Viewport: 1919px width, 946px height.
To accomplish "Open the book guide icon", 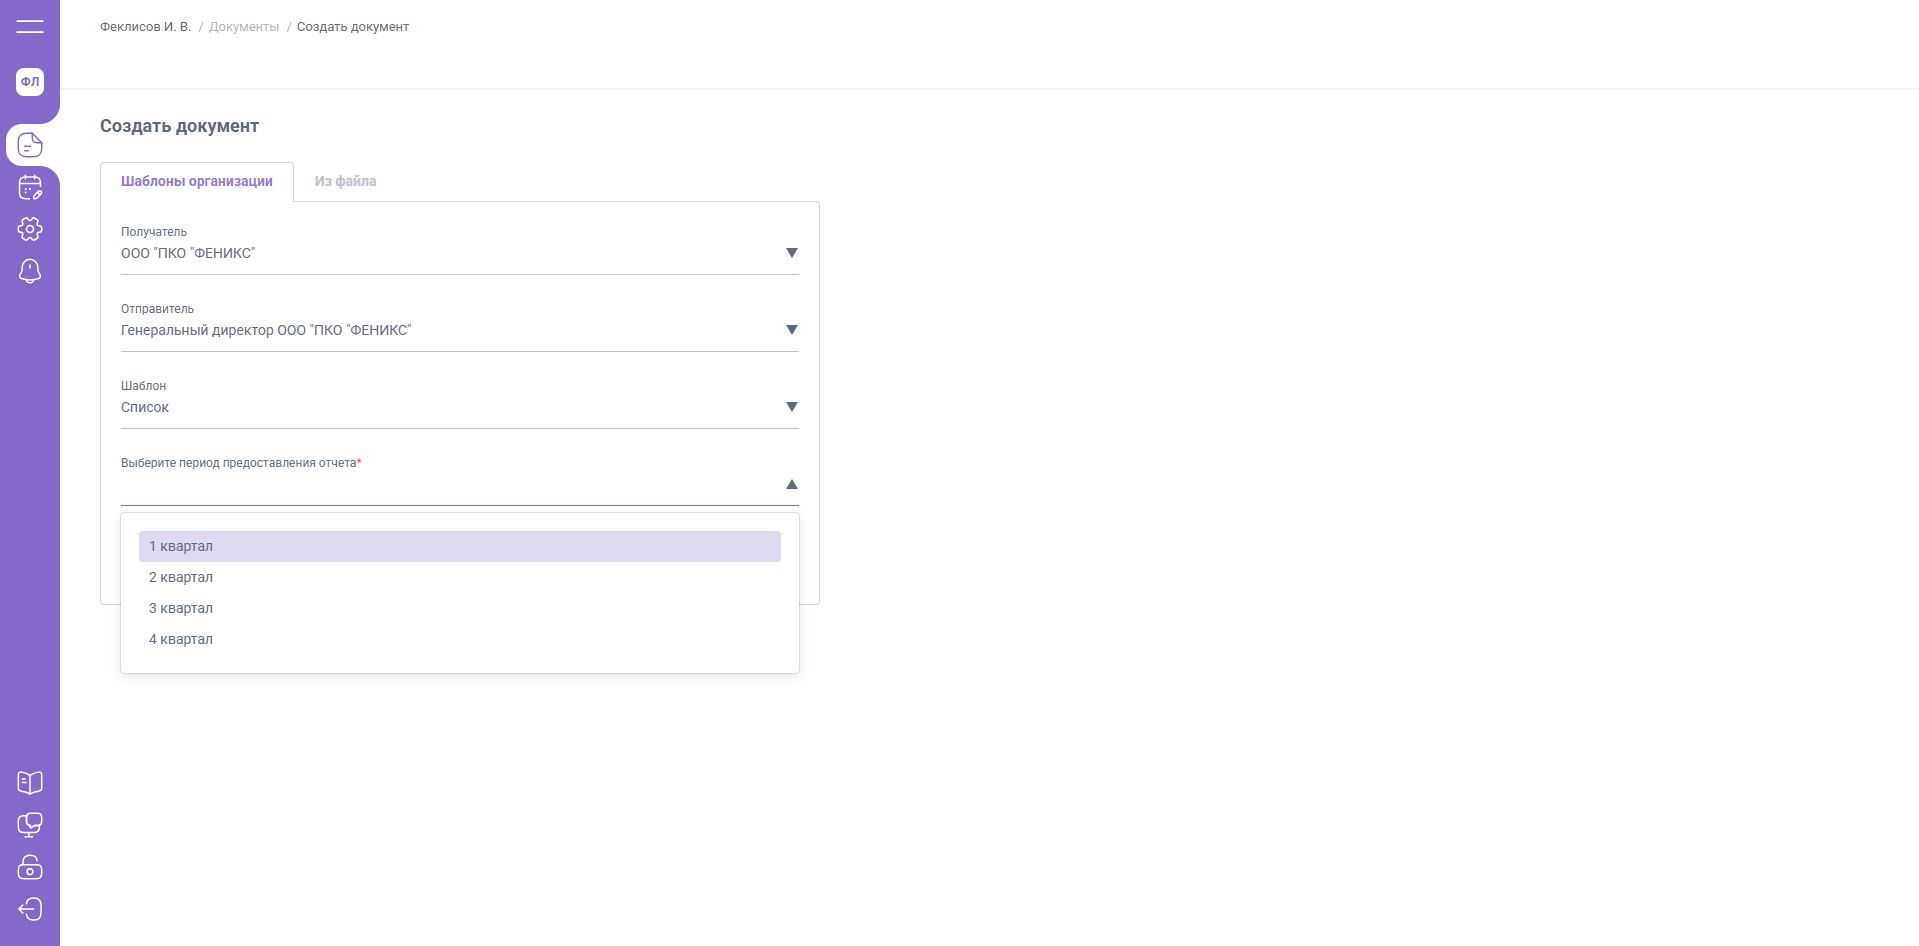I will coord(30,783).
